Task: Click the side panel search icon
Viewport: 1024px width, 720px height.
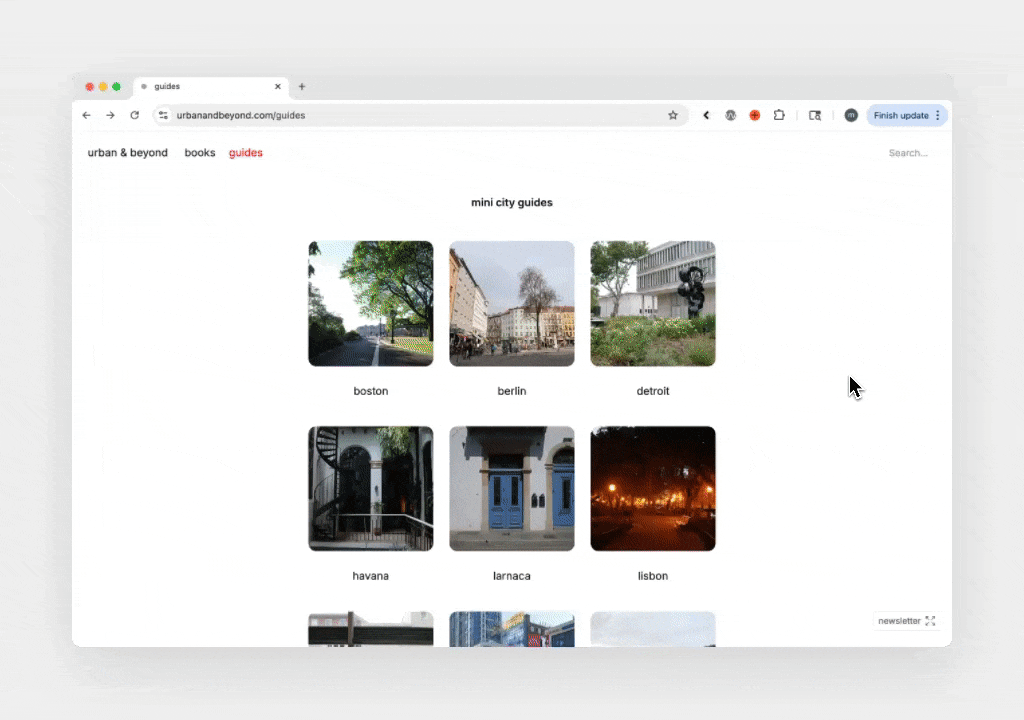Action: point(815,115)
